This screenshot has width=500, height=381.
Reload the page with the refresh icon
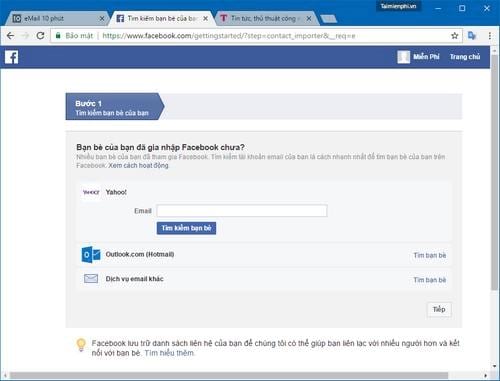(x=40, y=36)
